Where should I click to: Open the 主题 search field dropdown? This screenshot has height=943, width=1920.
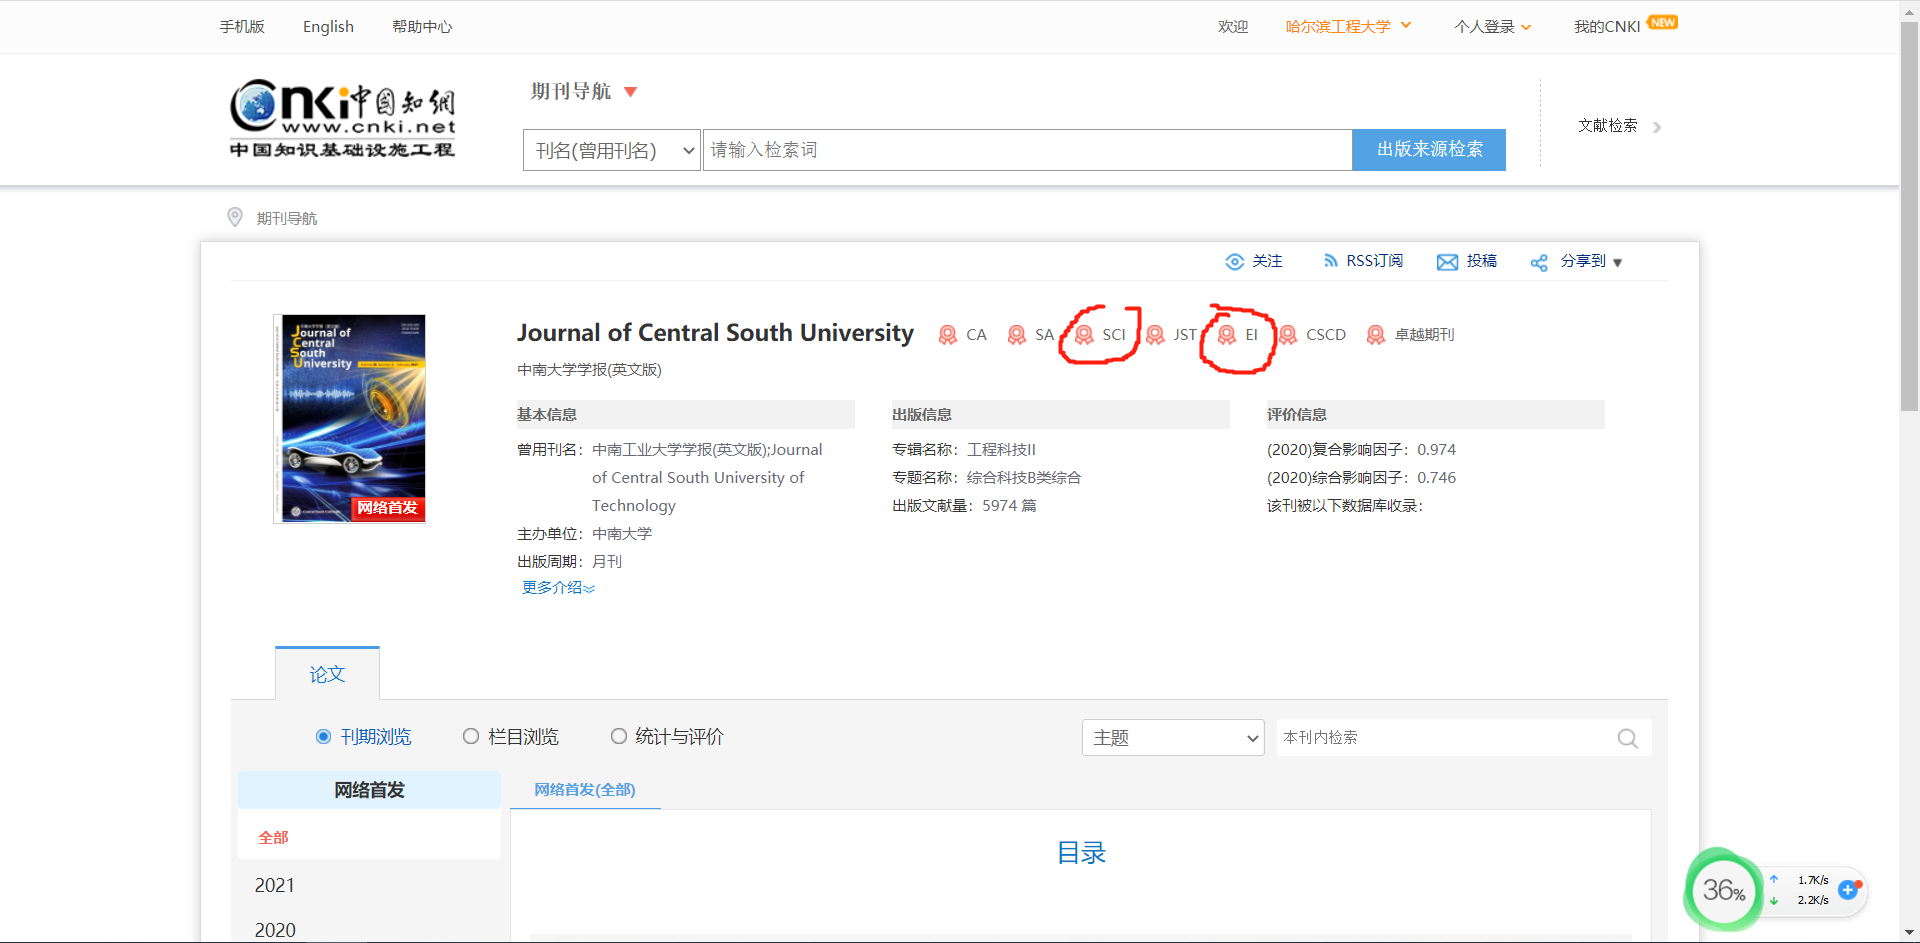pyautogui.click(x=1172, y=737)
